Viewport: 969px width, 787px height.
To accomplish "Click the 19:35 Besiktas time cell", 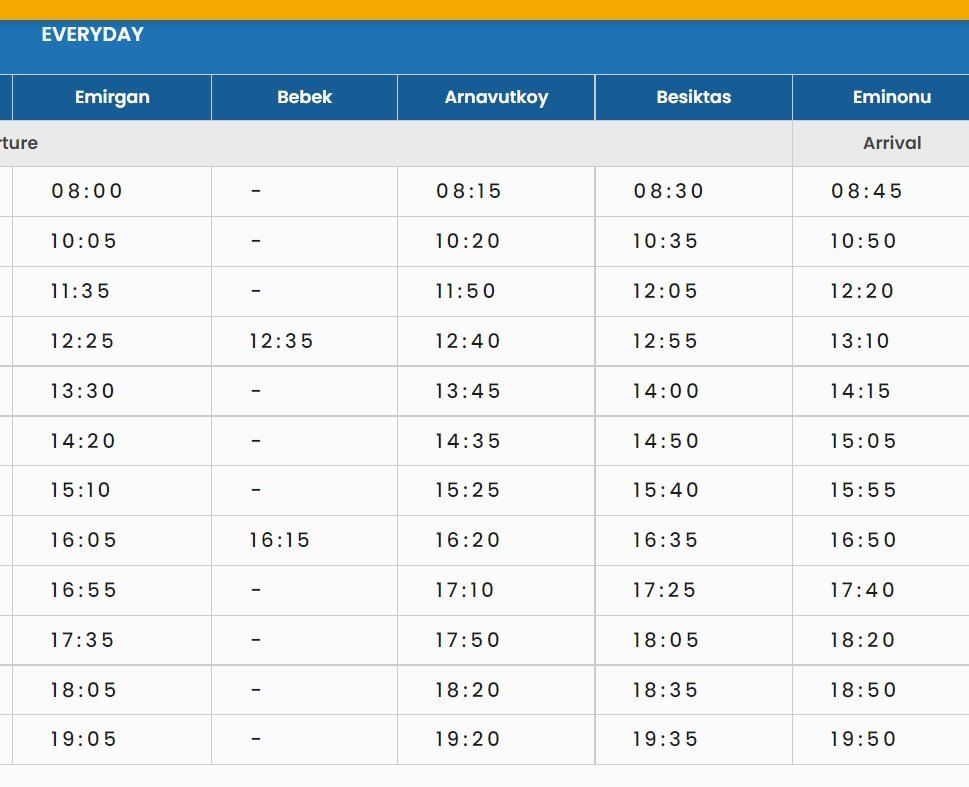I will [665, 739].
